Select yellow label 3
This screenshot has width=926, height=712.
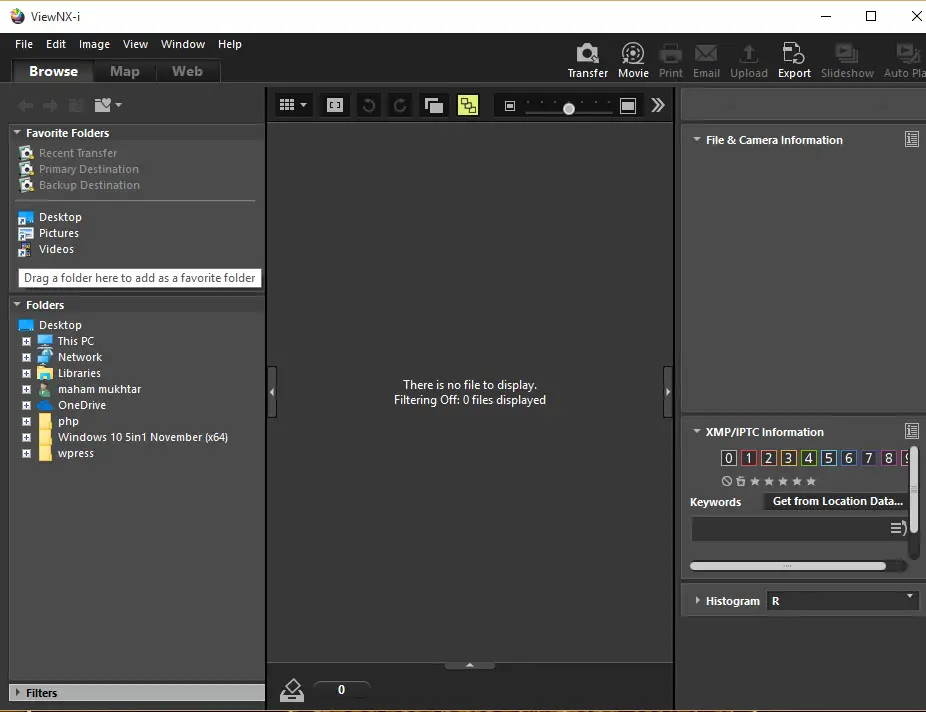tap(788, 458)
